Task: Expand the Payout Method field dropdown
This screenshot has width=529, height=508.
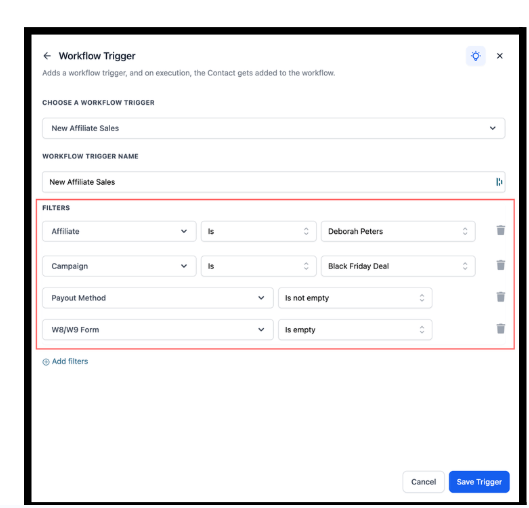Action: [x=158, y=298]
